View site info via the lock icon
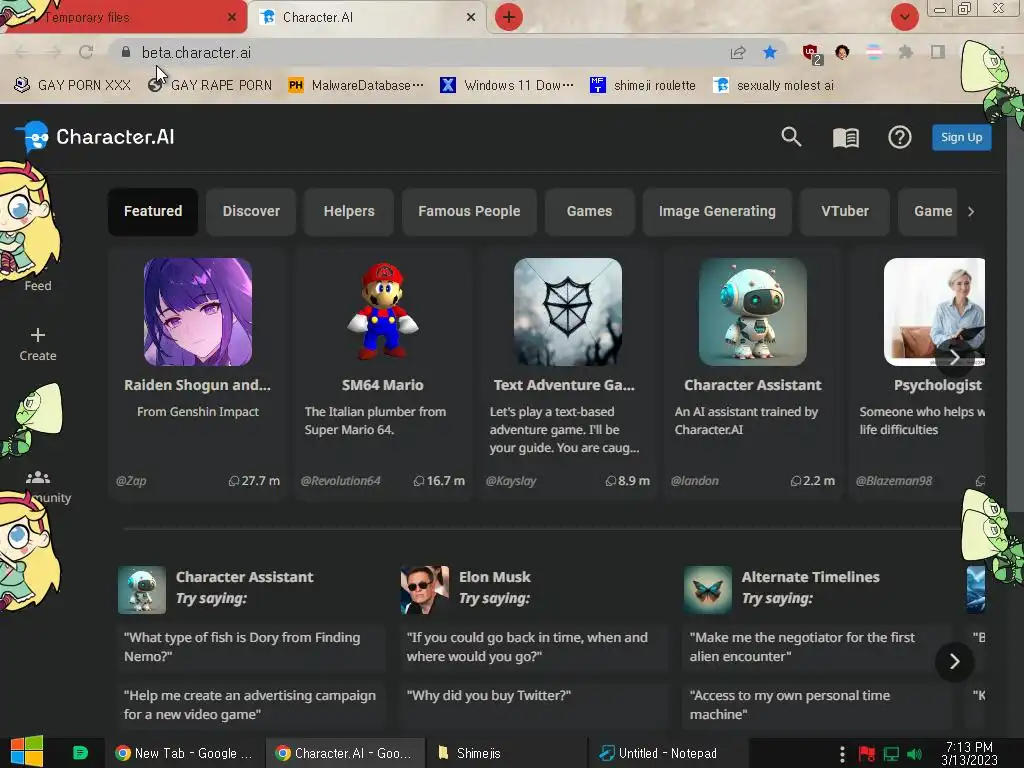The image size is (1024, 768). coord(125,52)
